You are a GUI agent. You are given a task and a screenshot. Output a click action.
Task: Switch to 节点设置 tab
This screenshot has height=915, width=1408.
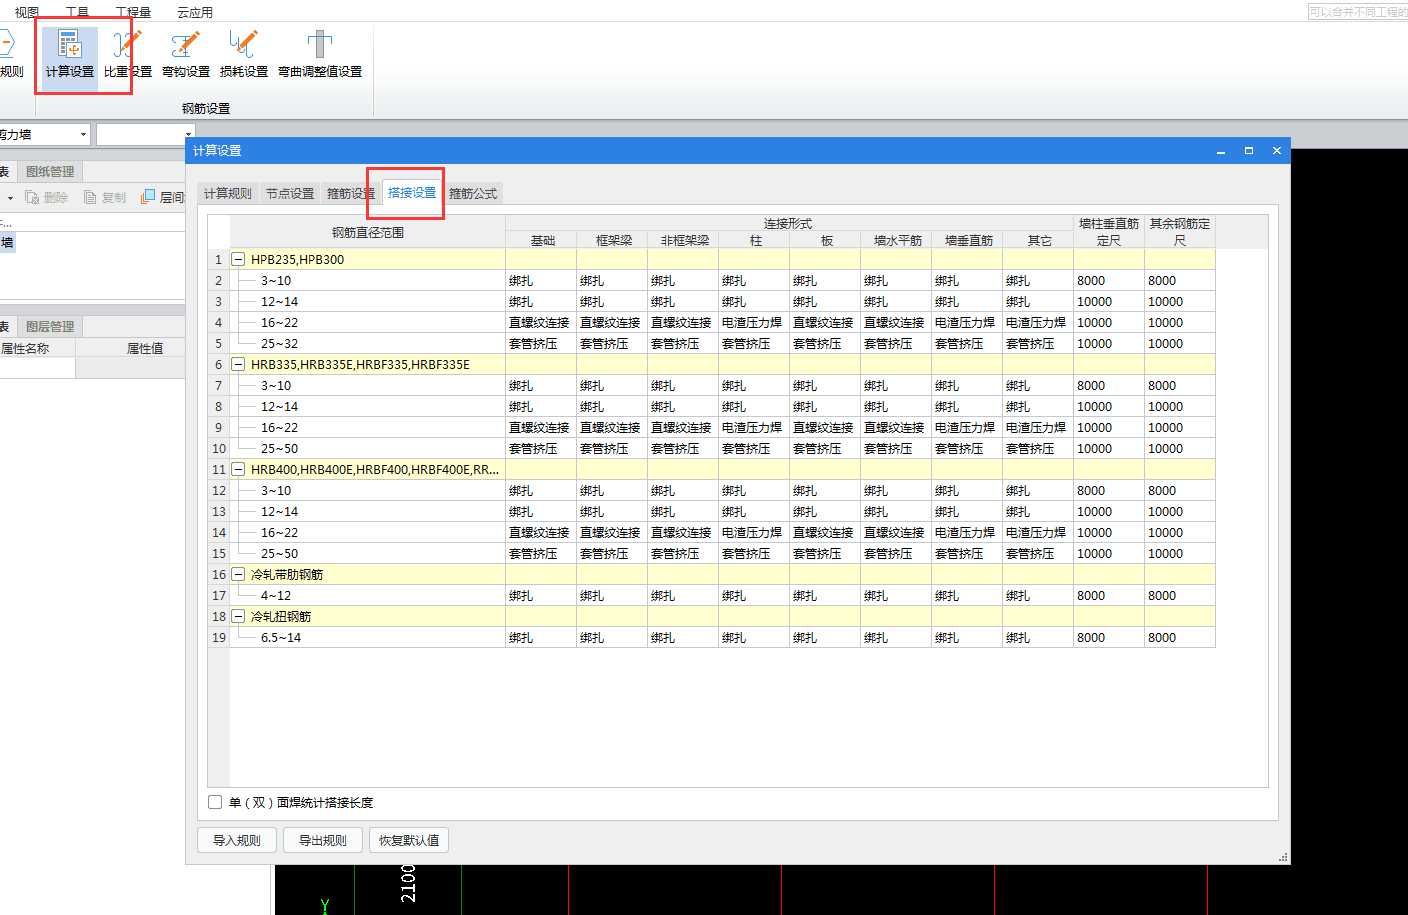(290, 193)
